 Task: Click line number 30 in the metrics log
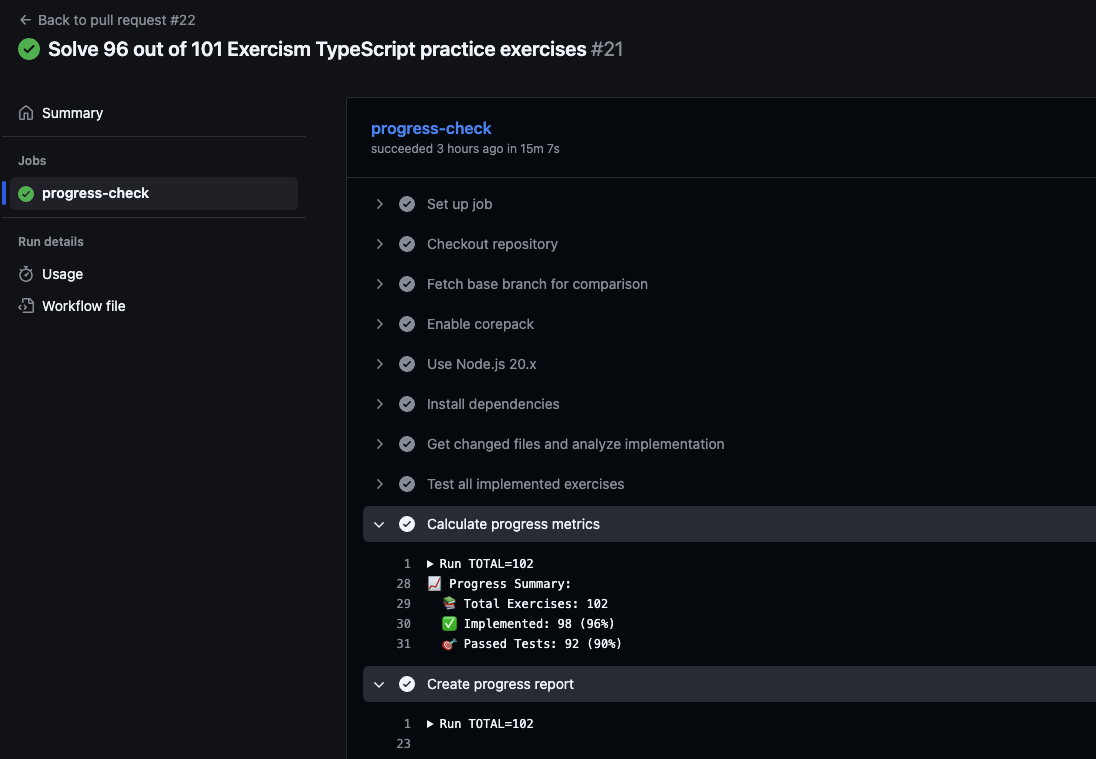tap(404, 623)
